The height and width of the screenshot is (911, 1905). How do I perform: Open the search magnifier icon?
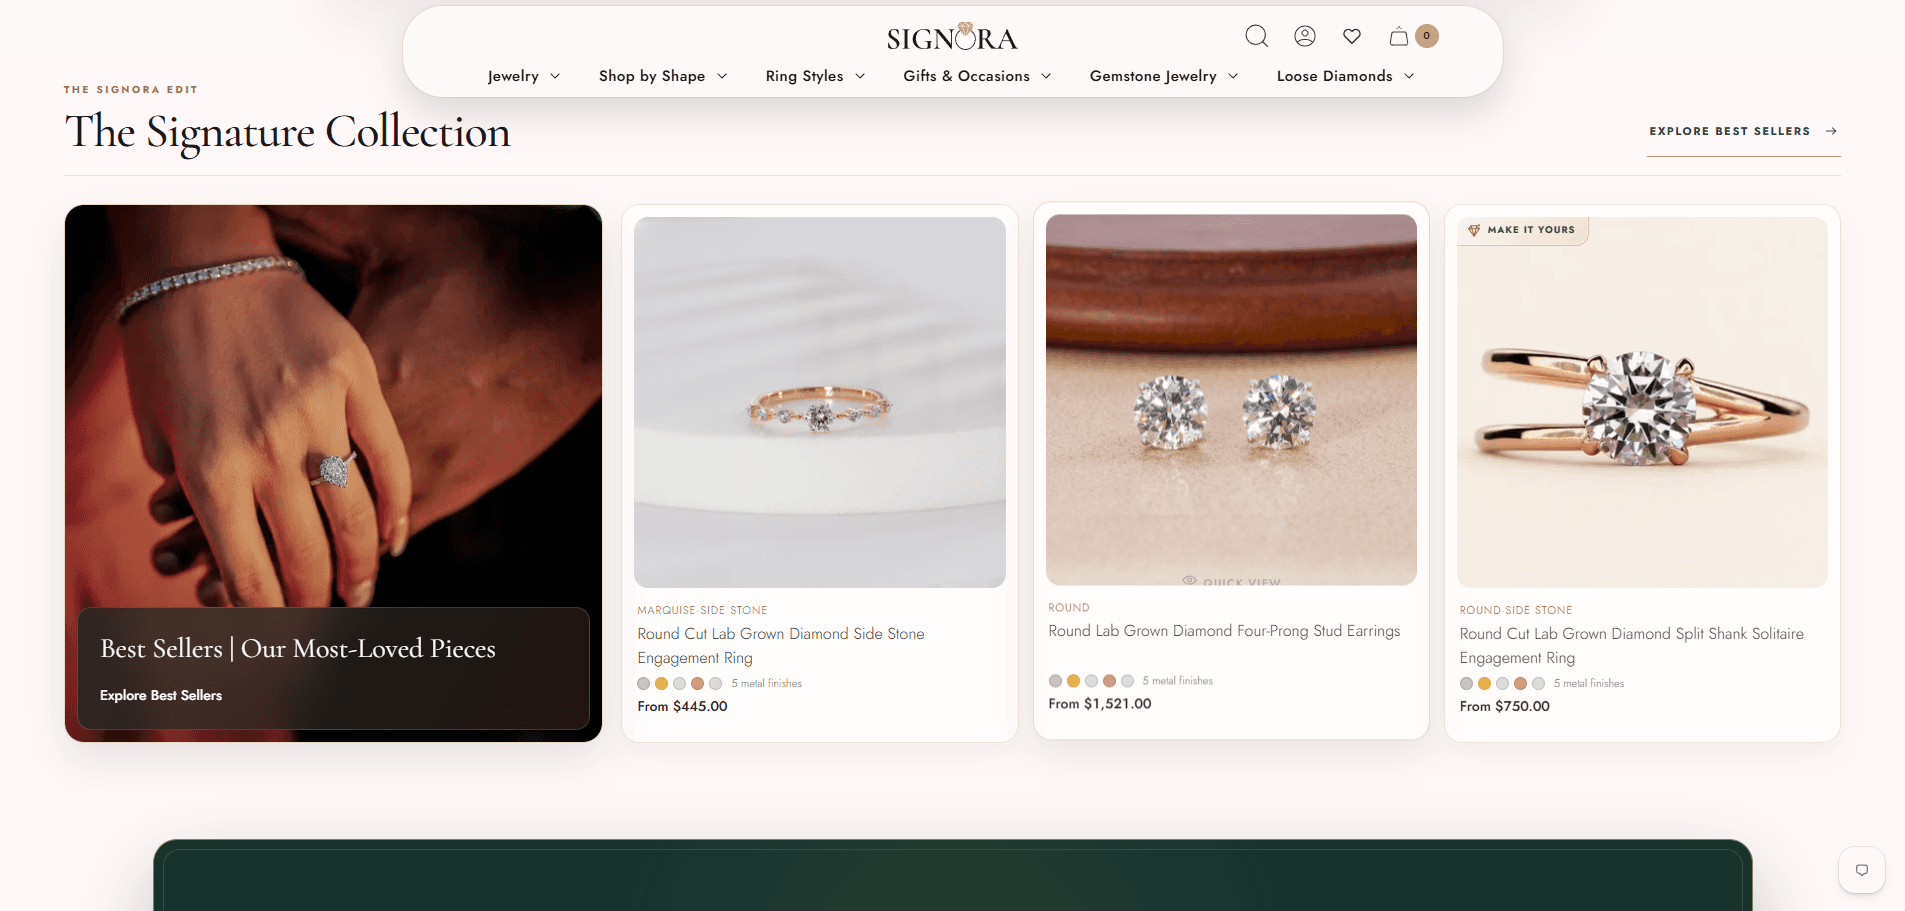1257,37
